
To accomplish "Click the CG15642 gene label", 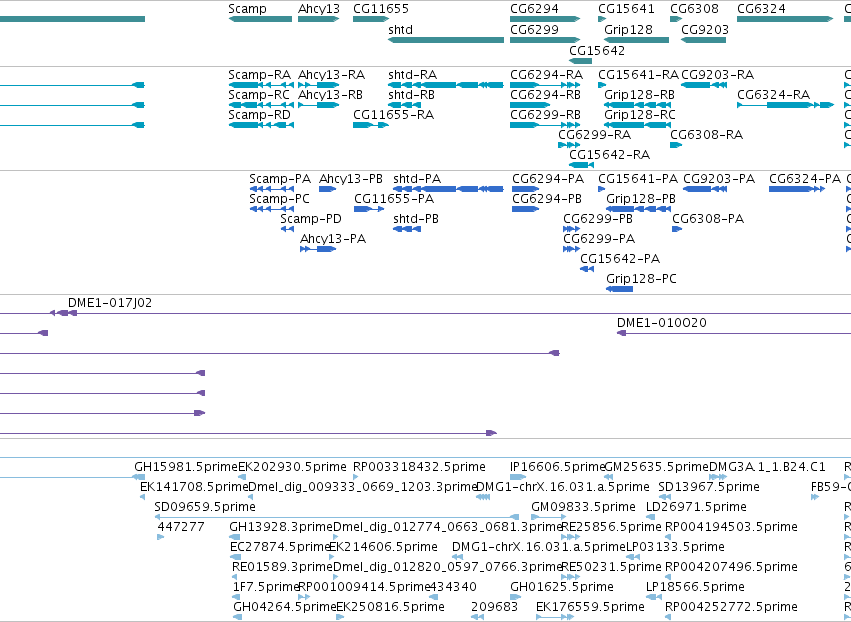I will point(597,50).
